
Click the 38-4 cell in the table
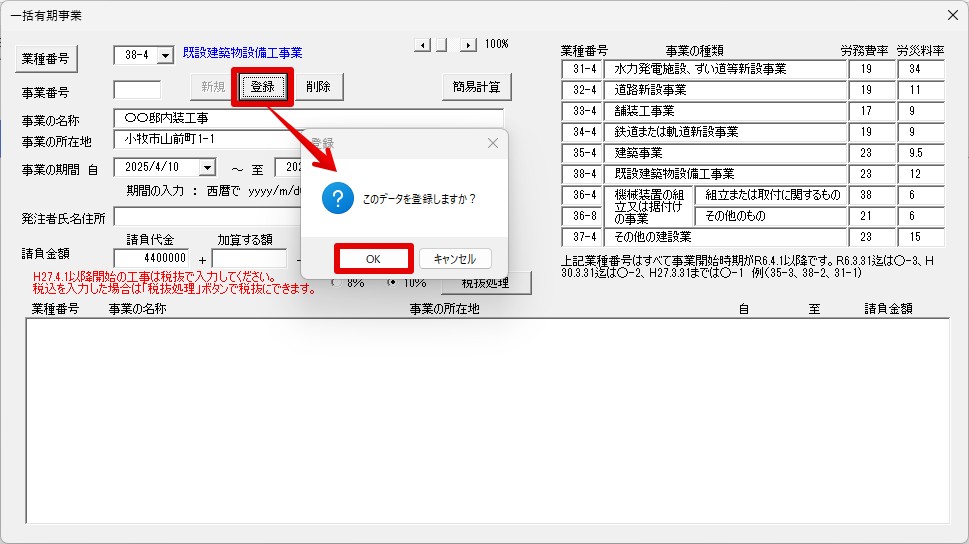(582, 174)
